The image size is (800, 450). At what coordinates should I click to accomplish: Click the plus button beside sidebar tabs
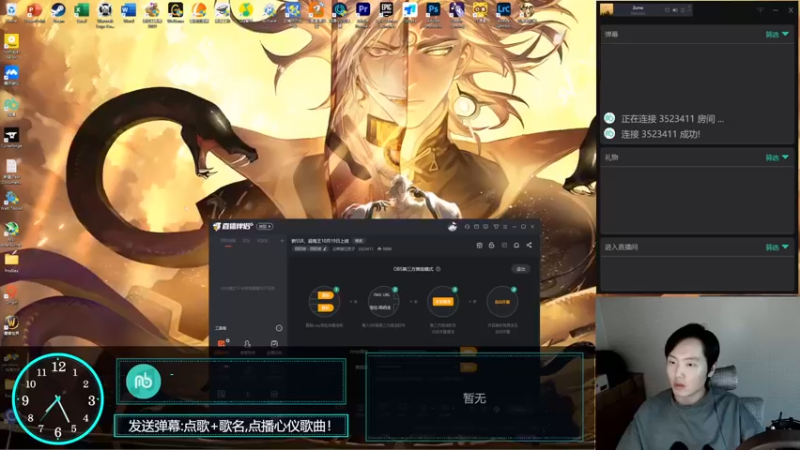point(282,240)
